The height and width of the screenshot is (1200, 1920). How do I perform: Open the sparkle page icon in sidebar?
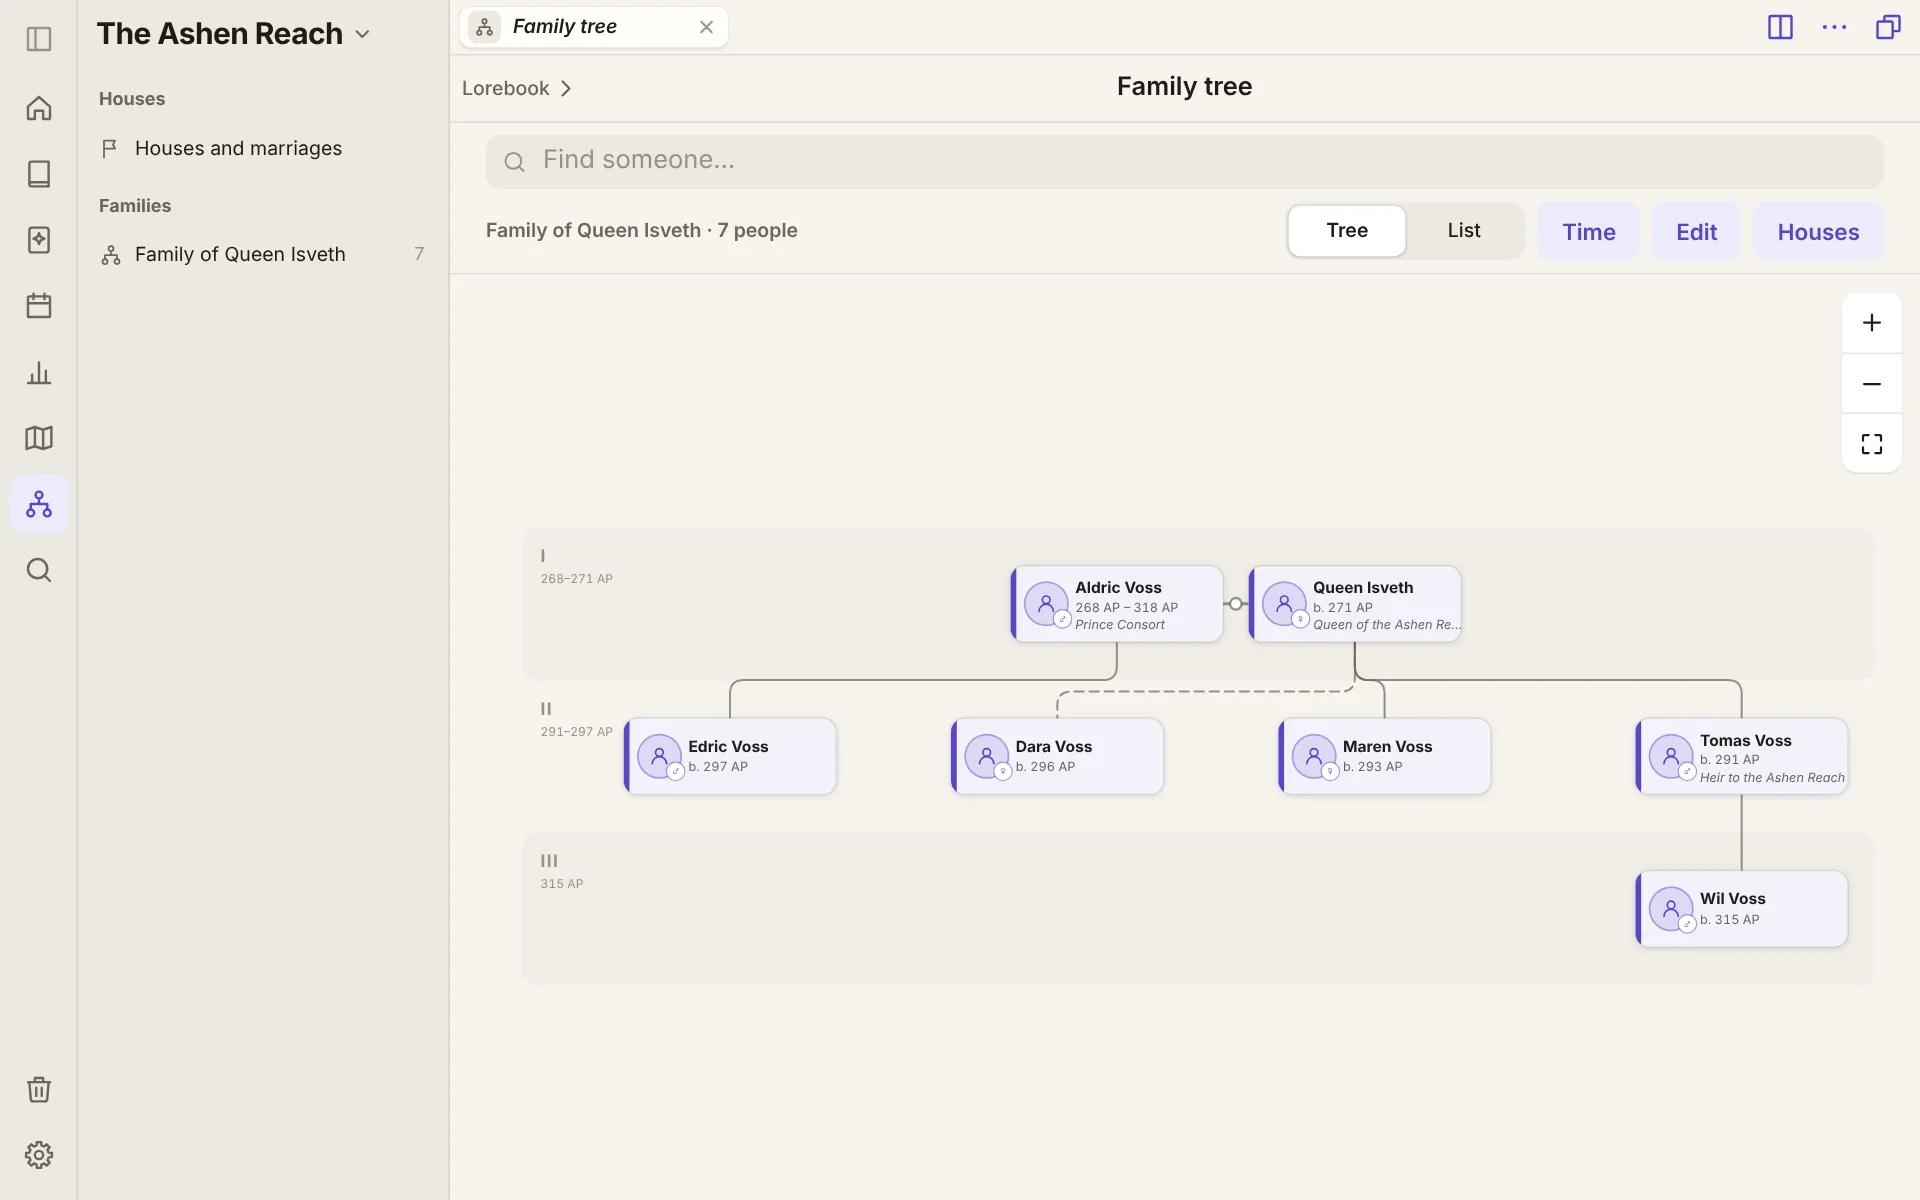pos(39,240)
